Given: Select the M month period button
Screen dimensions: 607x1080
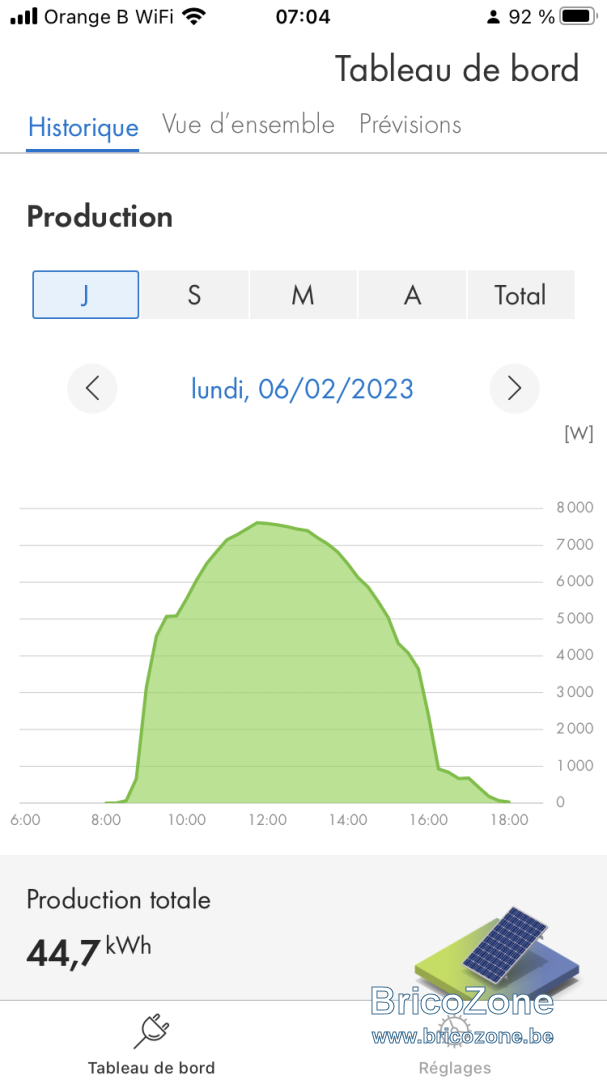Looking at the screenshot, I should (303, 295).
